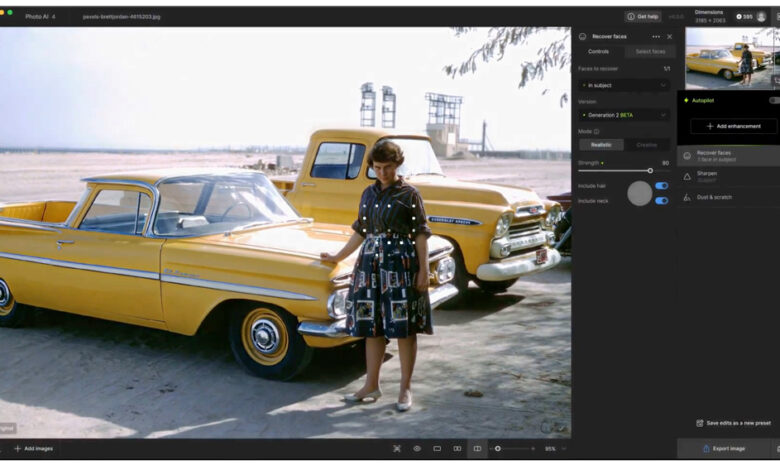The height and width of the screenshot is (470, 780).
Task: Toggle the Include hair switch
Action: point(661,186)
